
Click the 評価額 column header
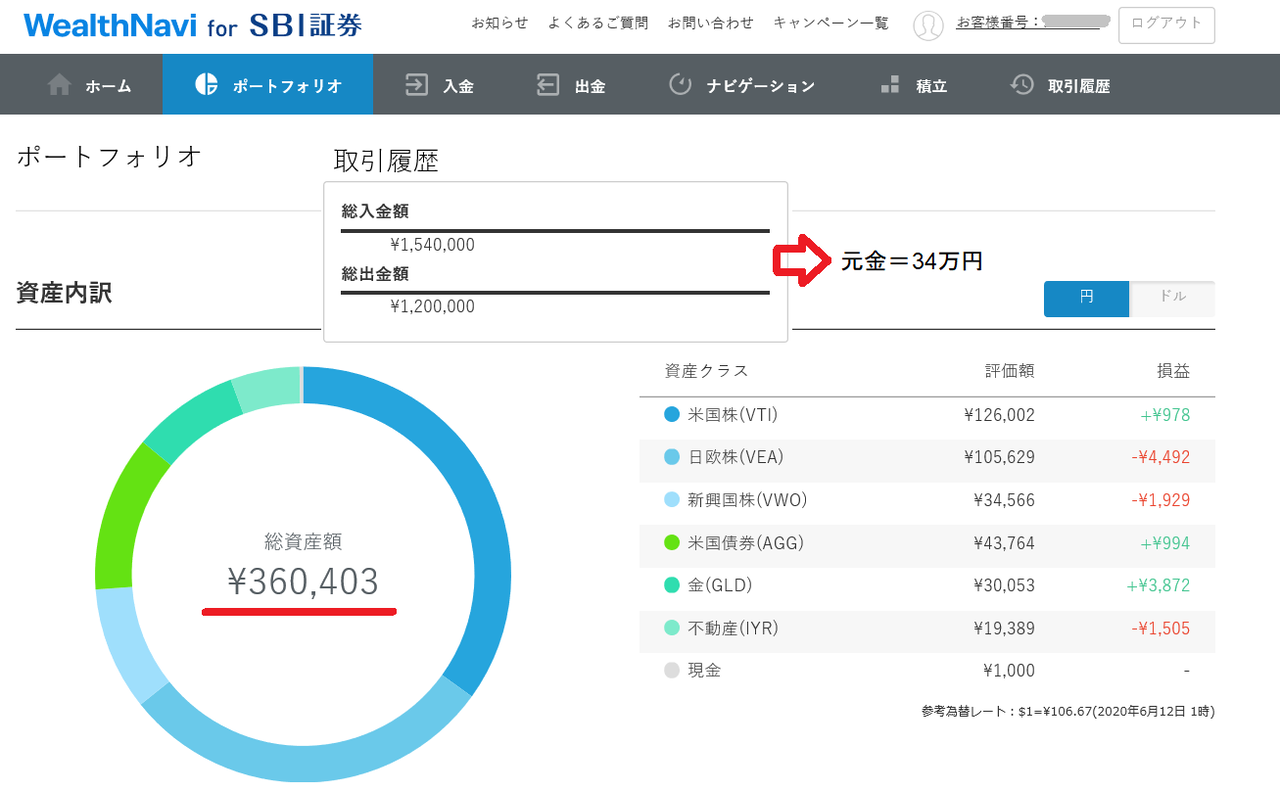point(1009,371)
